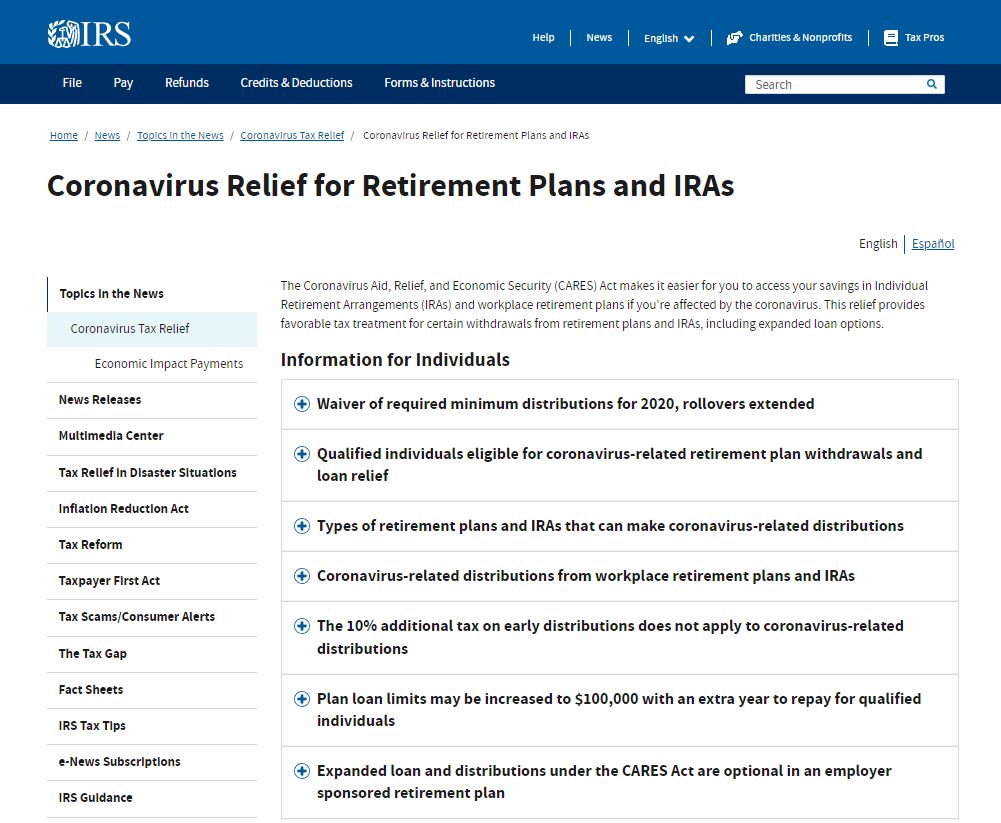
Task: Open the Refunds menu
Action: tap(187, 83)
